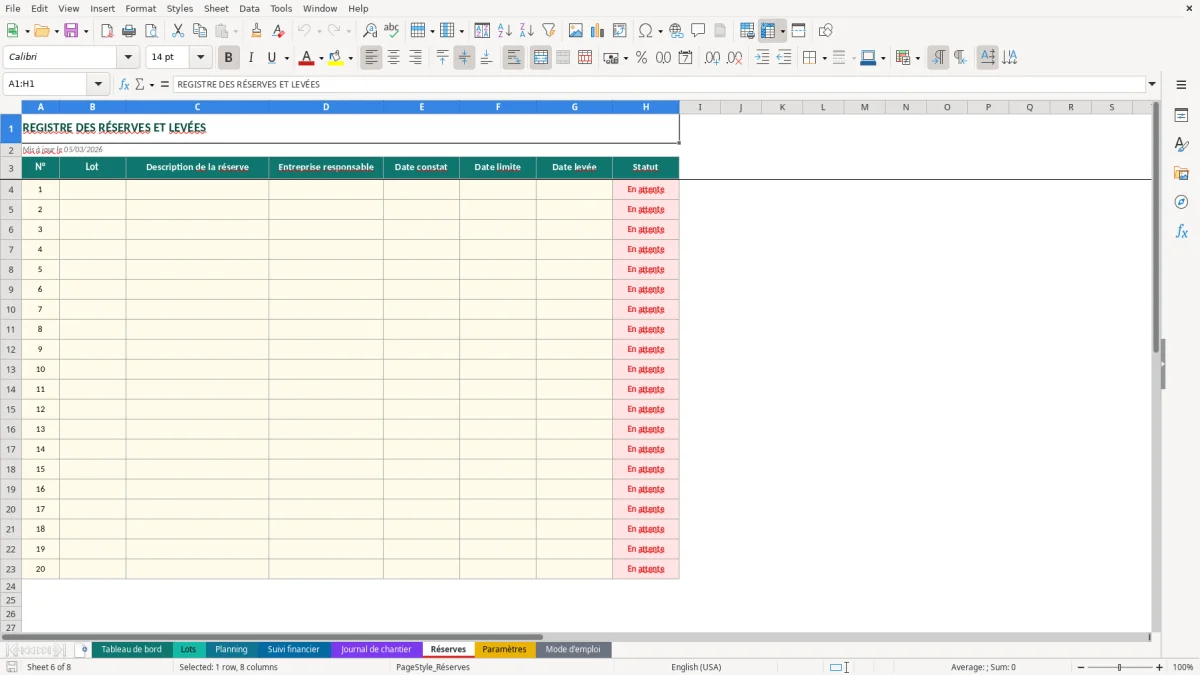The width and height of the screenshot is (1200, 675).
Task: Open the Function Wizard next to the Name Box
Action: click(x=124, y=84)
